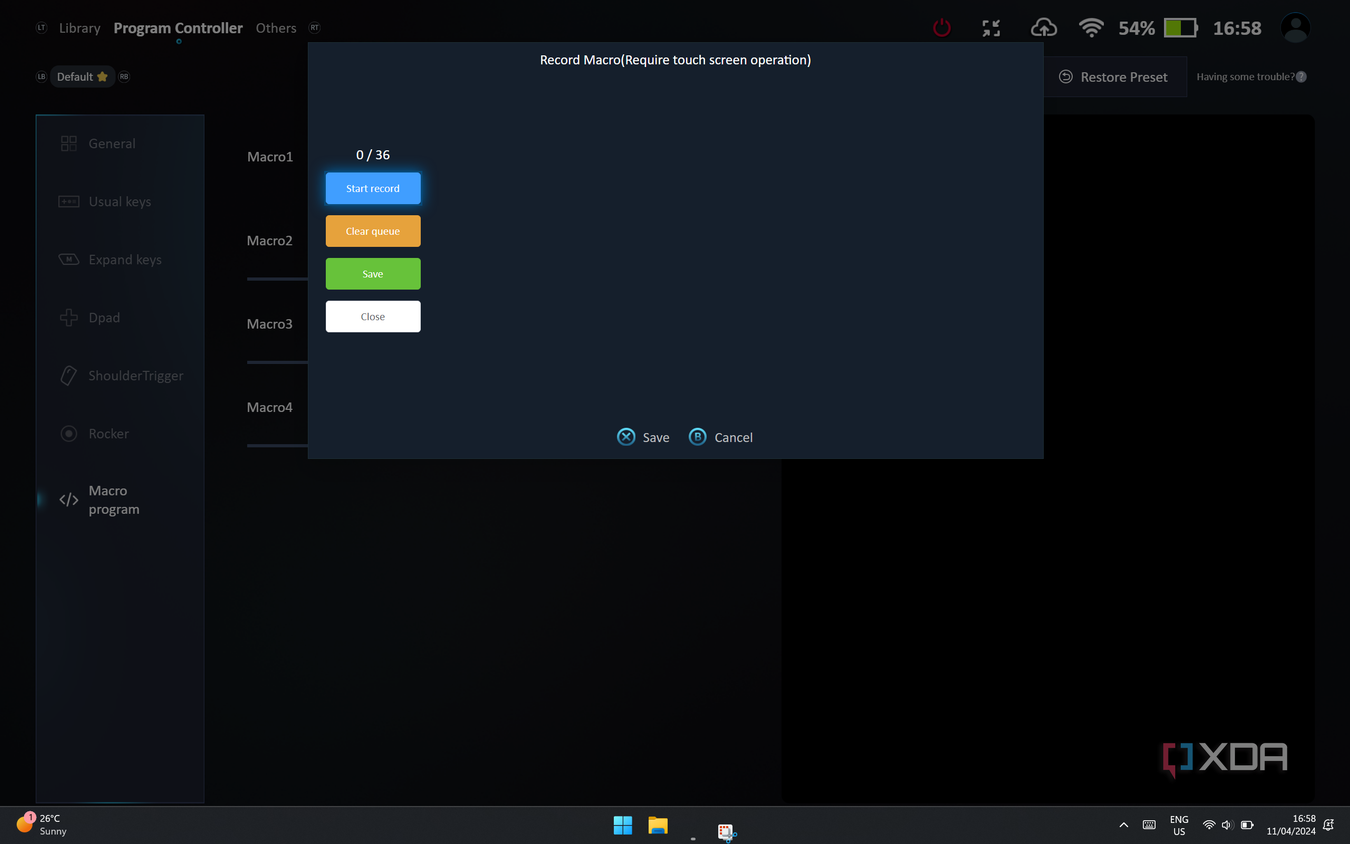Image resolution: width=1350 pixels, height=844 pixels.
Task: Open the taskbar clock and date
Action: (1291, 825)
